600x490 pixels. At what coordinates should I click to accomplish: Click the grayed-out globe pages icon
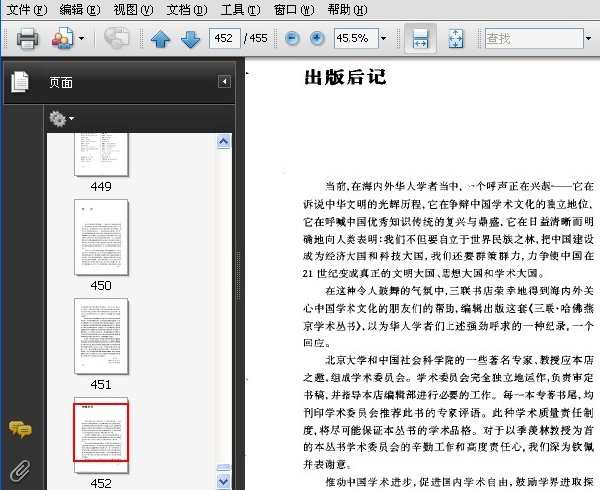pyautogui.click(x=117, y=38)
